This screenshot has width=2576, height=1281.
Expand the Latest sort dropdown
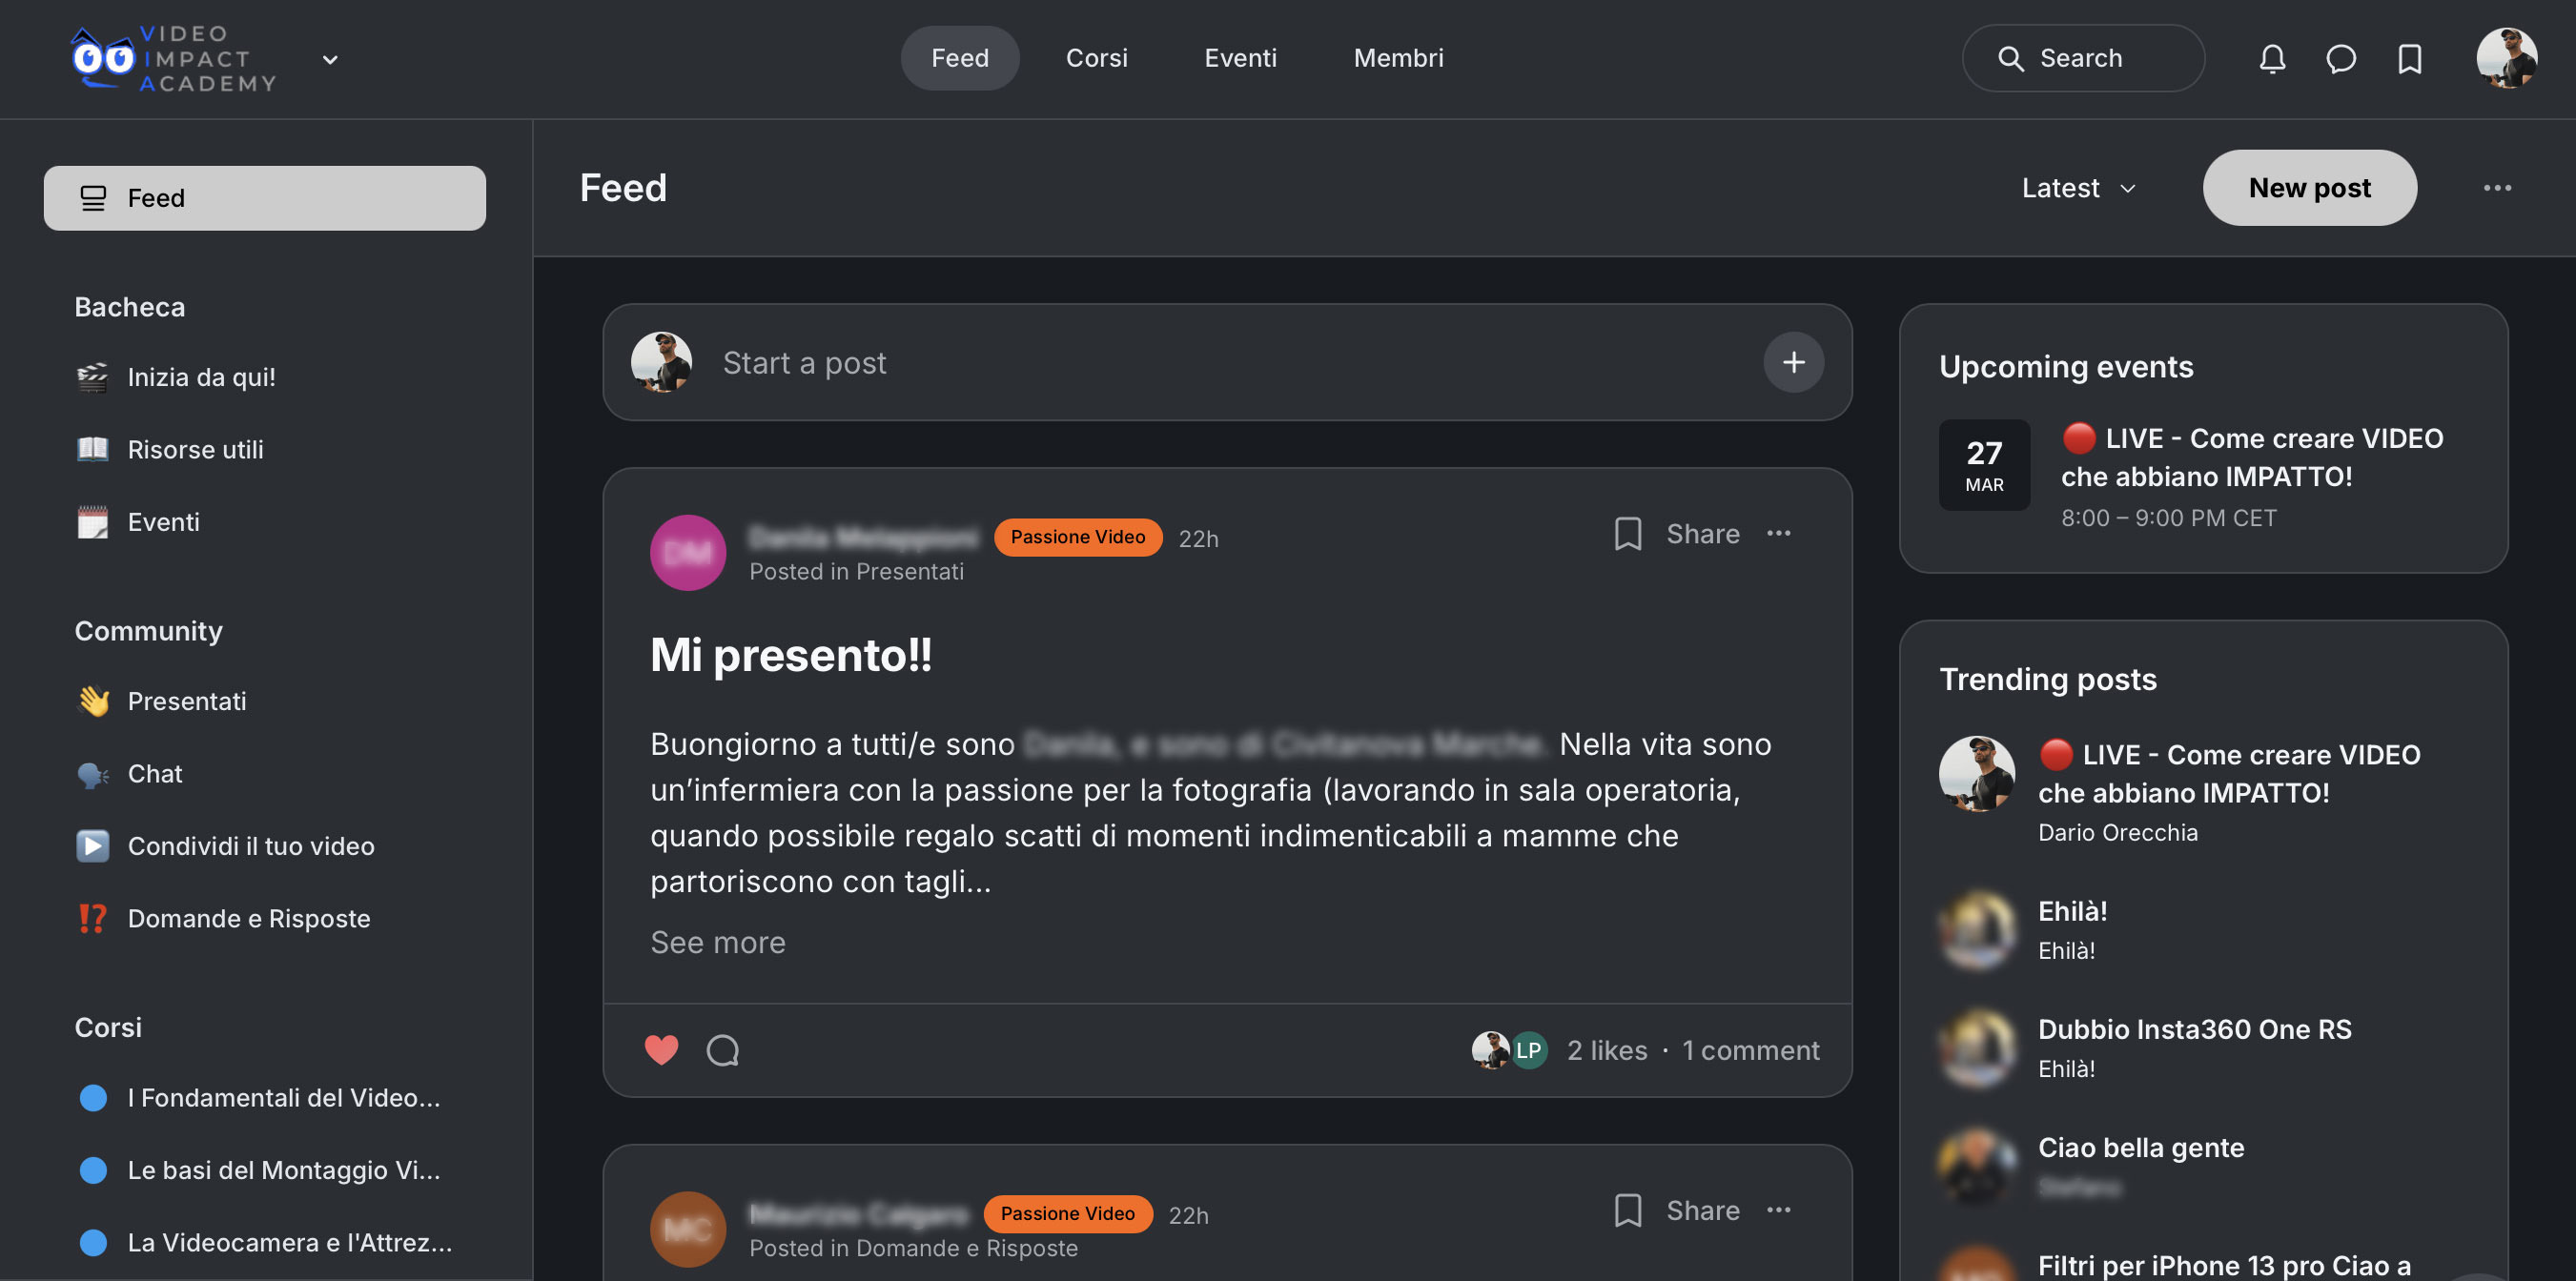point(2078,188)
